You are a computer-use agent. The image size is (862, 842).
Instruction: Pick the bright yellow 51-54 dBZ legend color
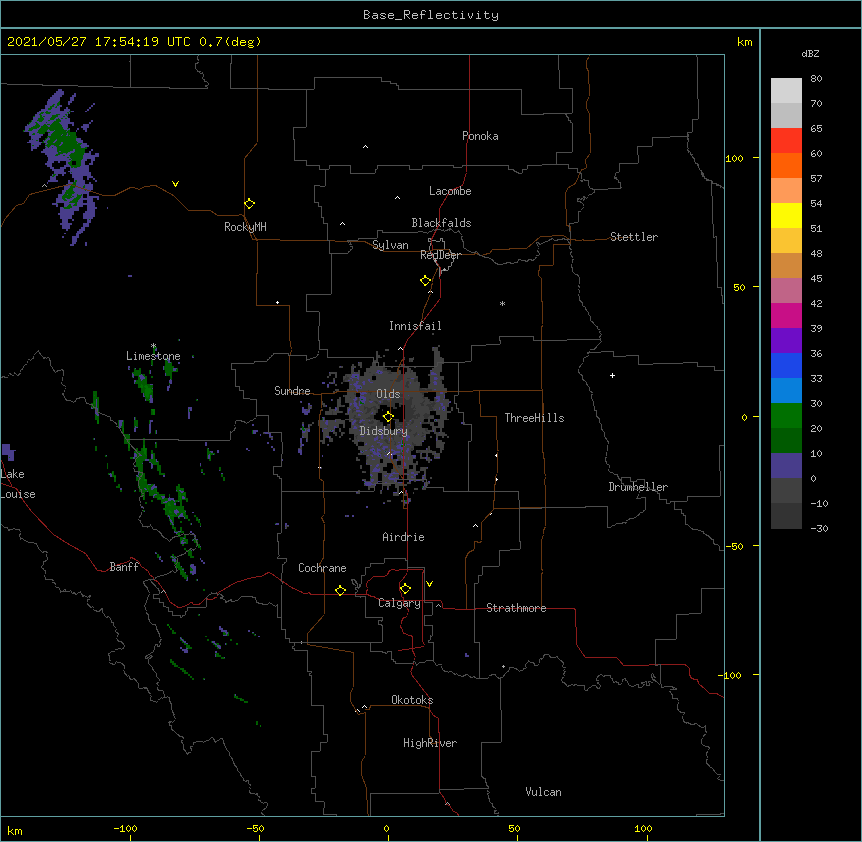[786, 215]
